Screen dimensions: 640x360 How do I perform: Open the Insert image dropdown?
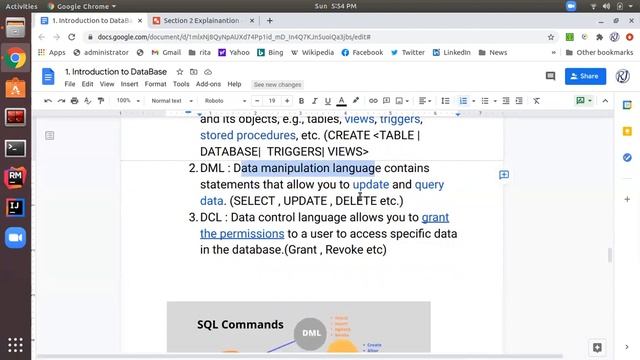pyautogui.click(x=402, y=101)
